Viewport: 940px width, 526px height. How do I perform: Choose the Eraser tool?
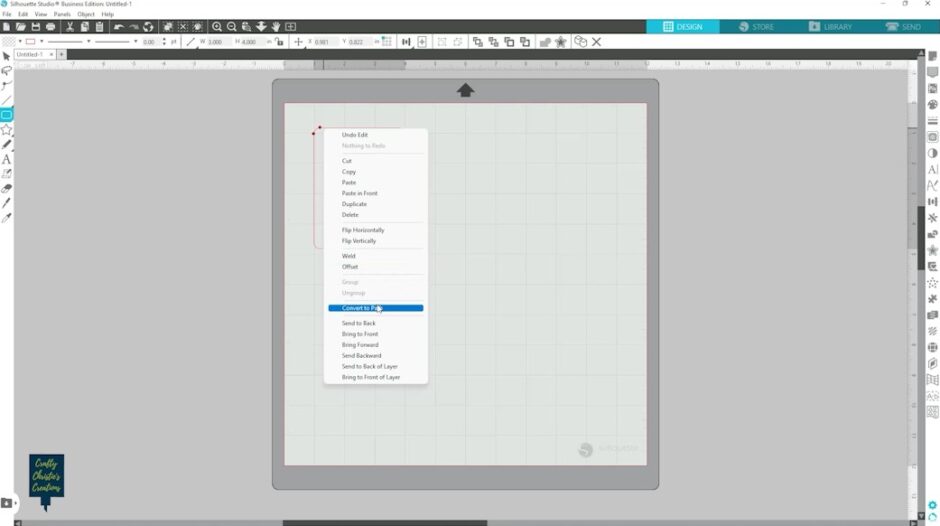pos(6,188)
